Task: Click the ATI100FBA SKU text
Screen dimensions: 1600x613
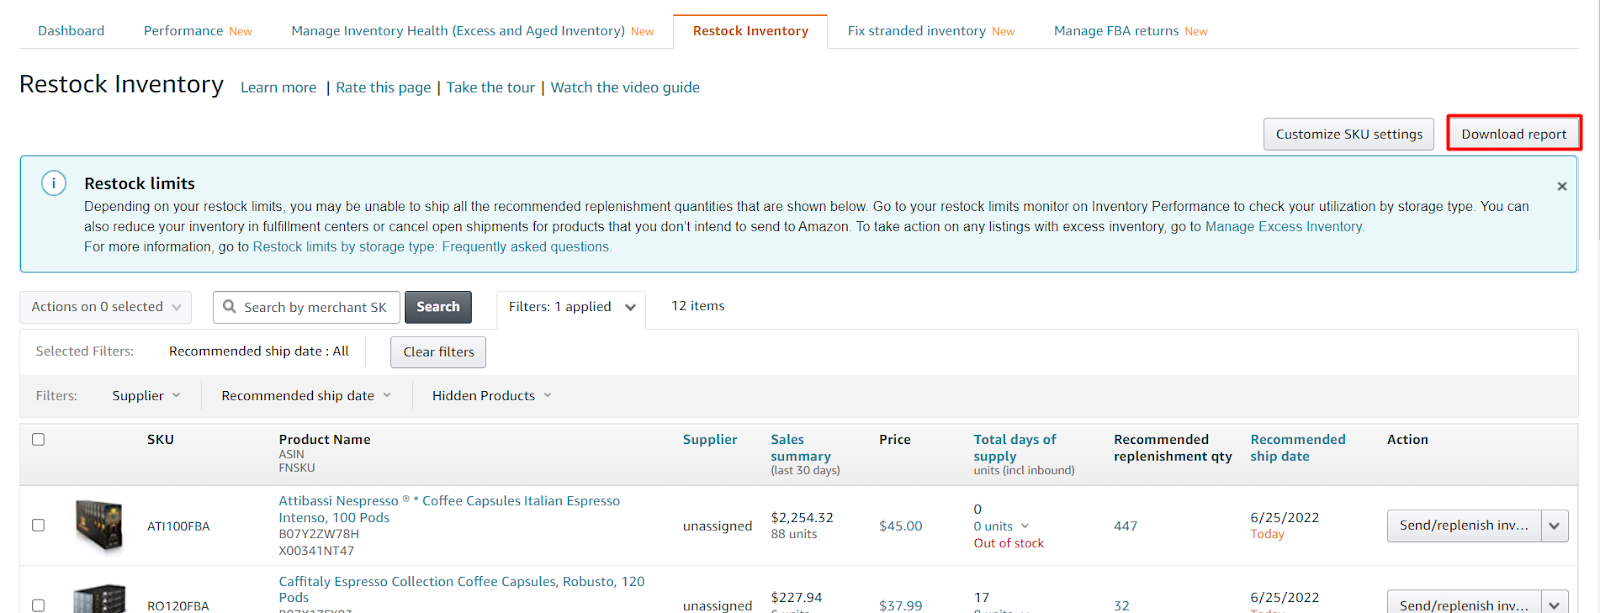Action: pyautogui.click(x=178, y=526)
